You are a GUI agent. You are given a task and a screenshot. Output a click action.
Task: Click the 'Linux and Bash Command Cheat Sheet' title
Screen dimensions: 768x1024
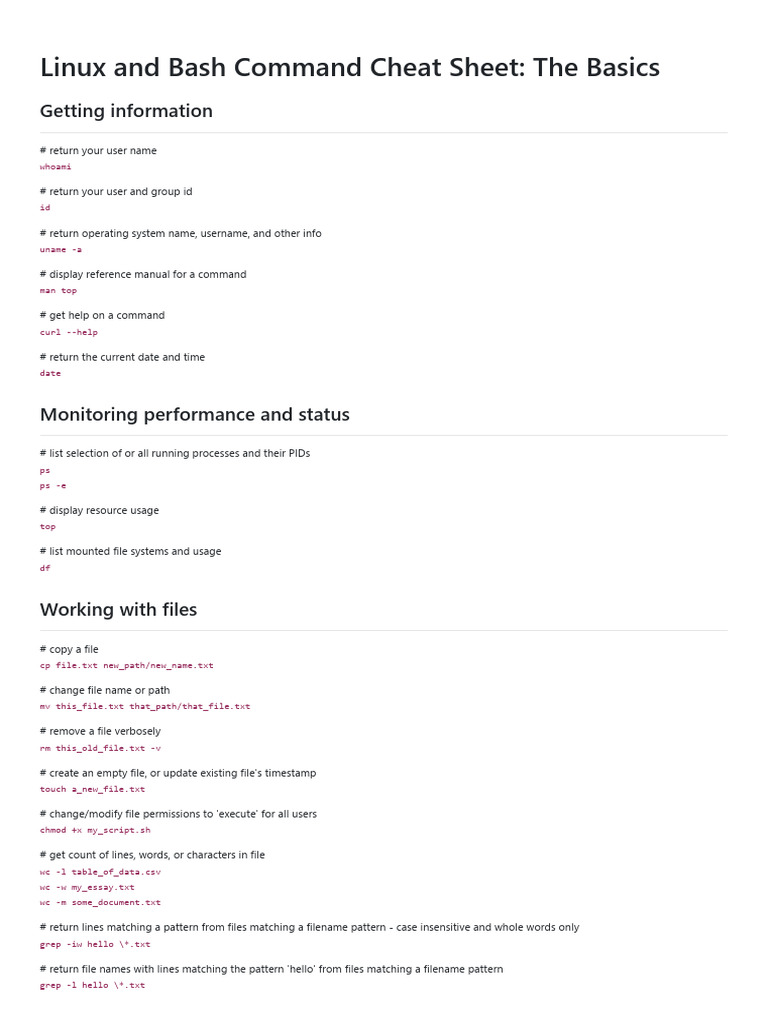[349, 67]
